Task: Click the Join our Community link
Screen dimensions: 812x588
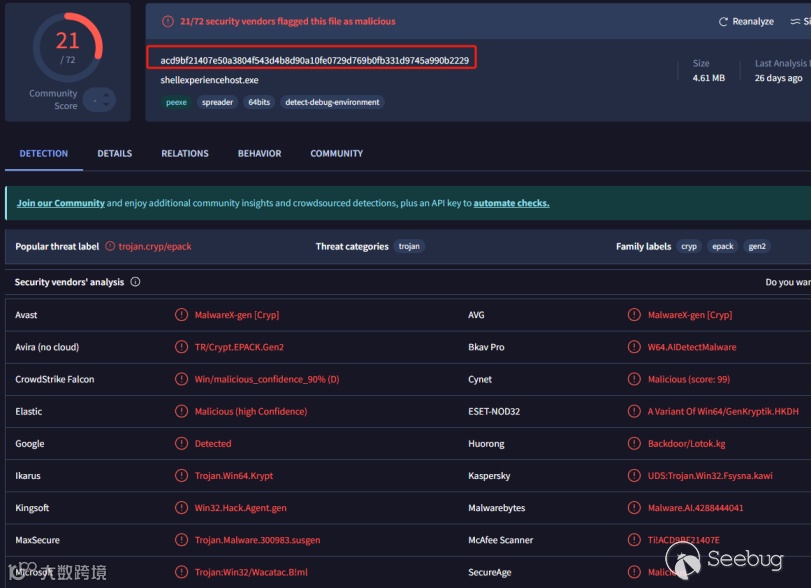Action: (61, 203)
